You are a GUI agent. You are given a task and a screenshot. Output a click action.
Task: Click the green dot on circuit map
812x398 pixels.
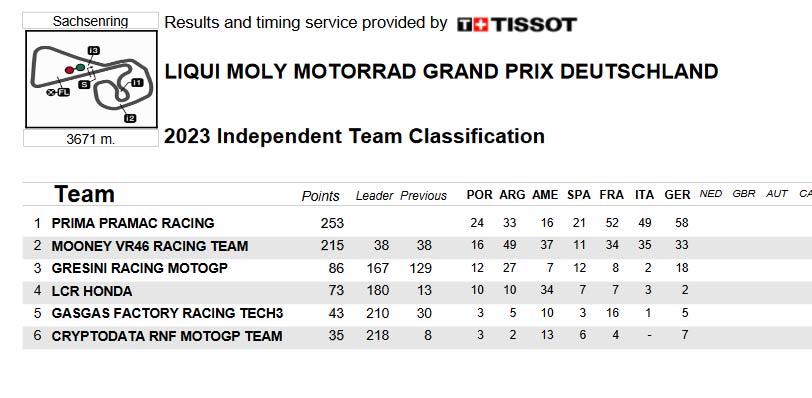point(80,67)
